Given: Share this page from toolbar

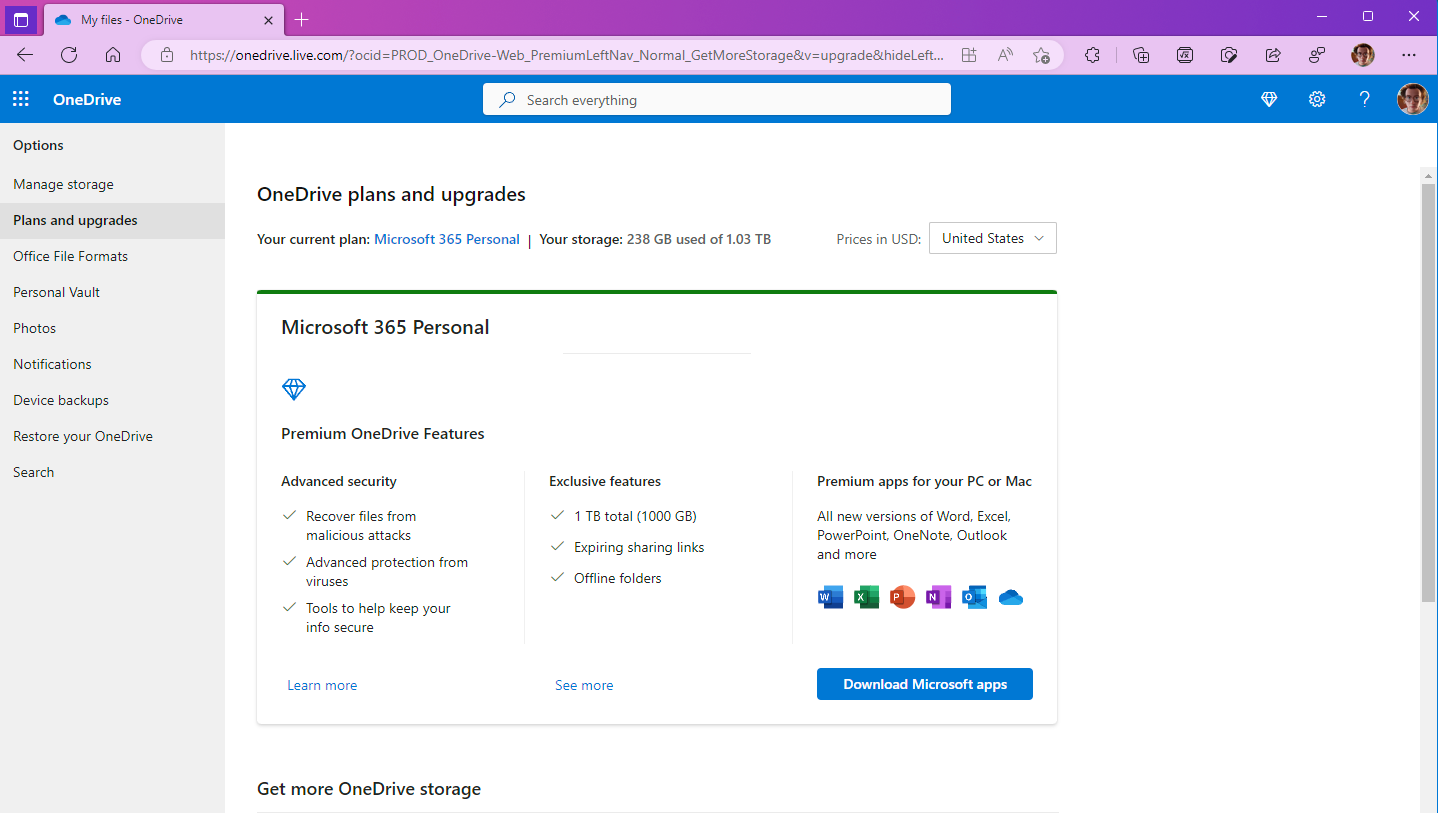Looking at the screenshot, I should pos(1273,55).
